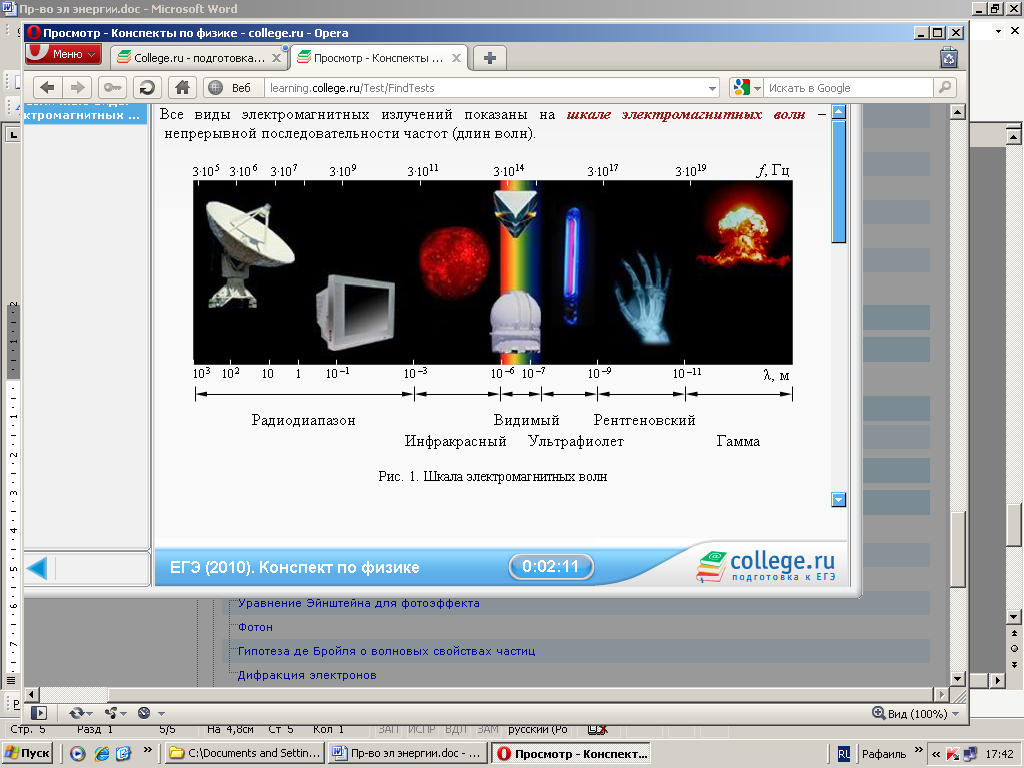This screenshot has width=1024, height=768.
Task: Close the Просмотр - Конспекты tab
Action: coord(456,58)
